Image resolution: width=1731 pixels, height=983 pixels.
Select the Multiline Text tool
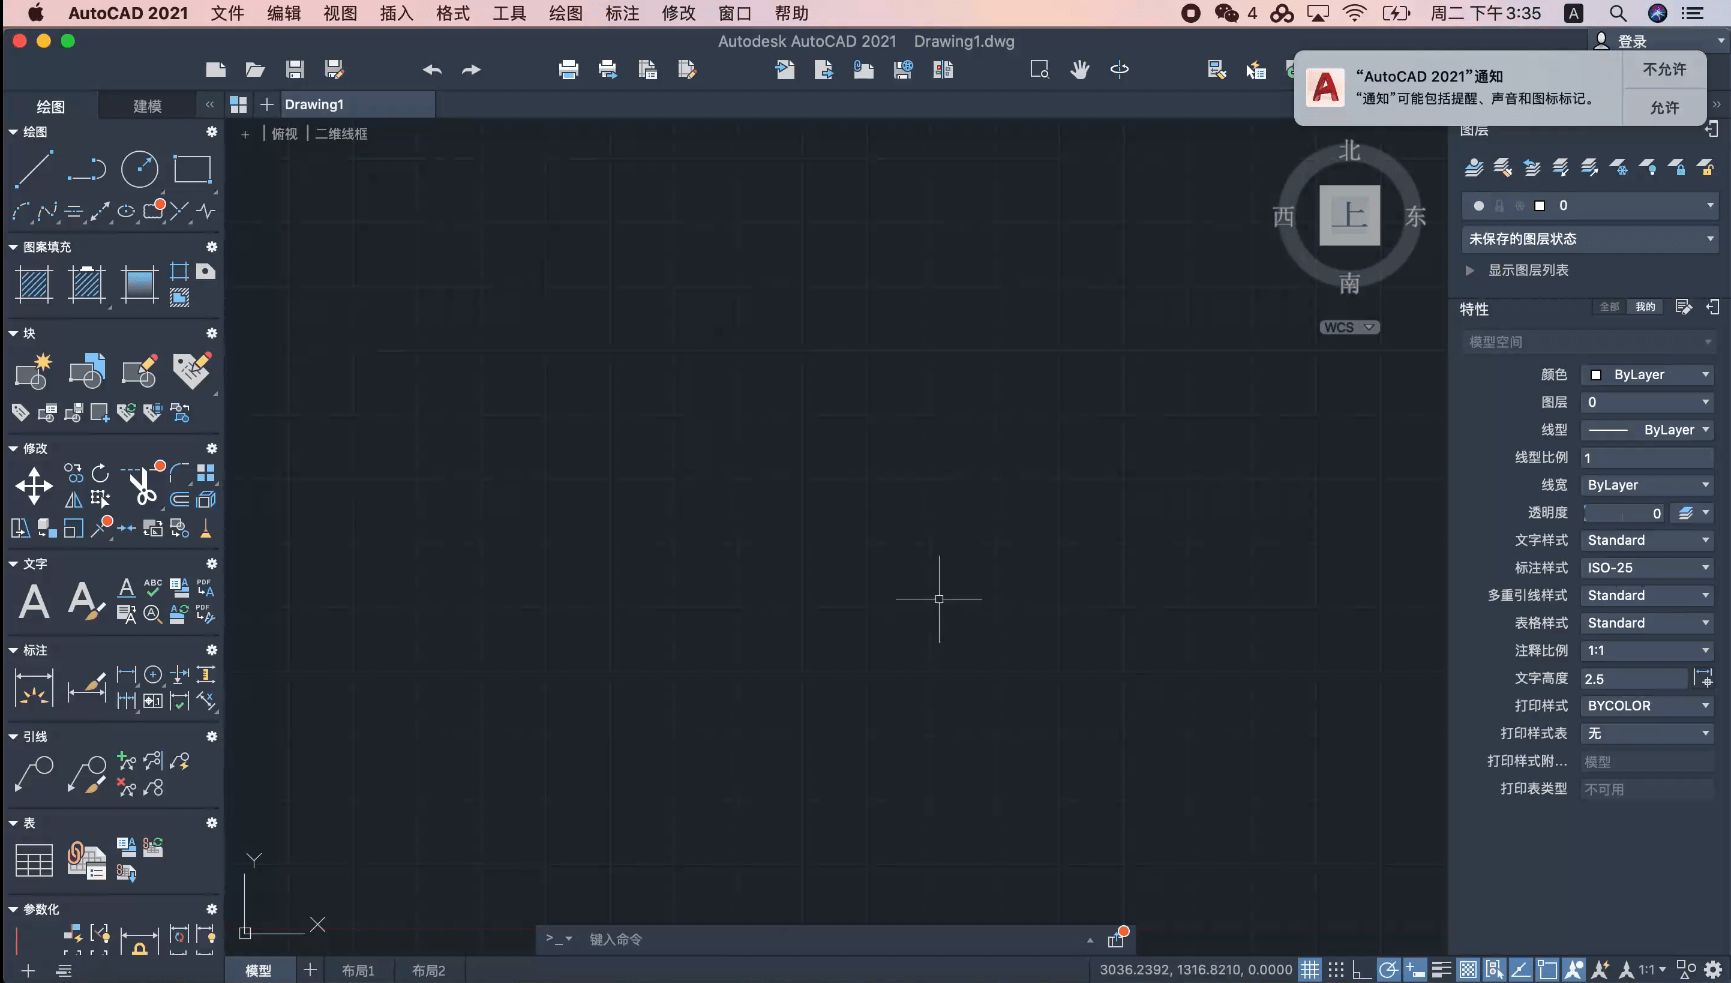(34, 601)
